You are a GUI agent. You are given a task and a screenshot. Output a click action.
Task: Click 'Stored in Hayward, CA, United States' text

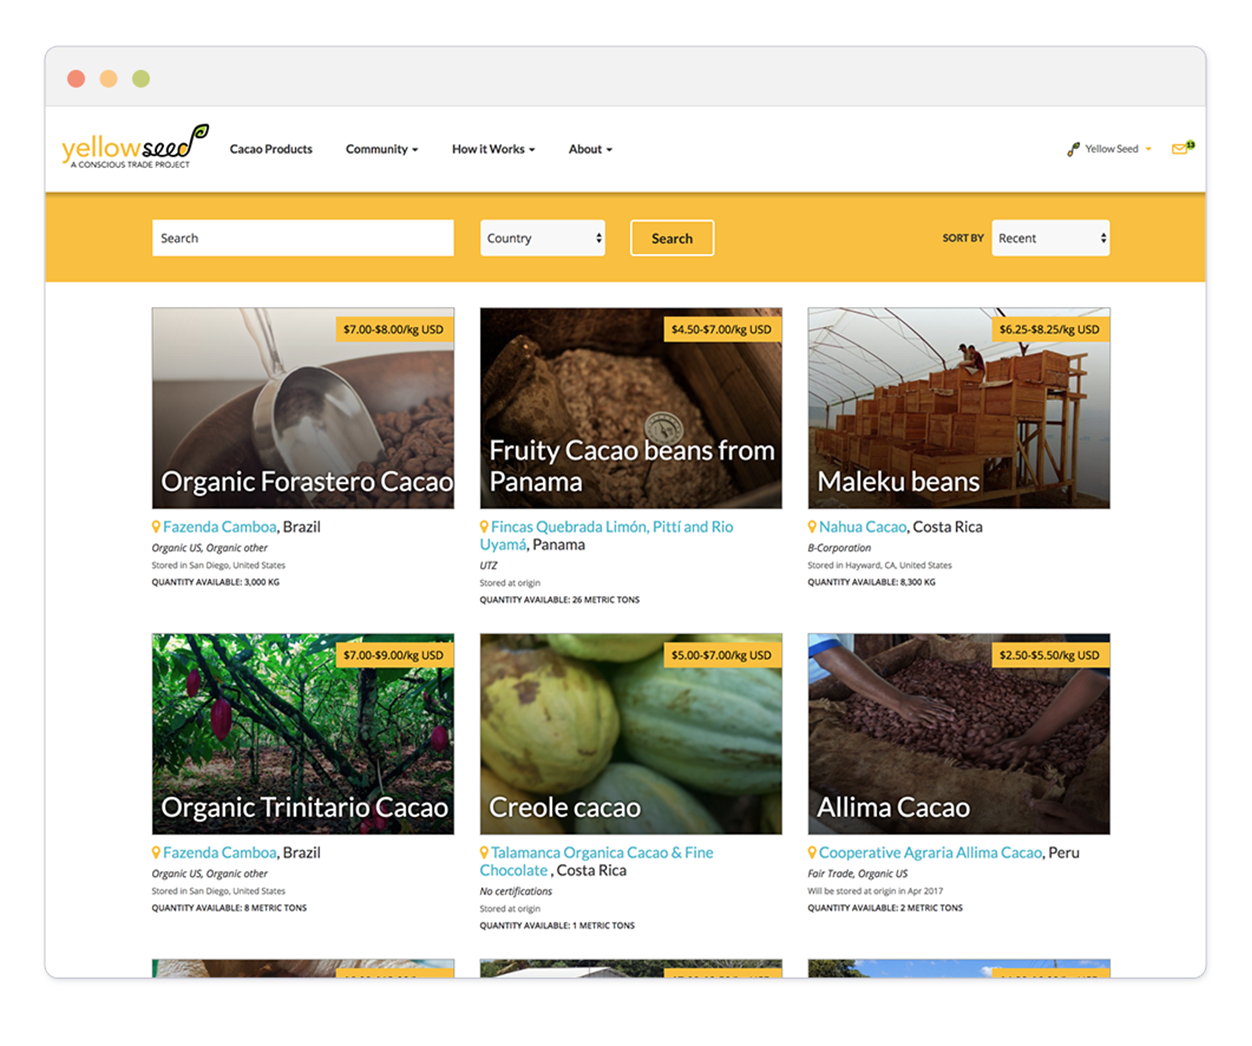880,565
